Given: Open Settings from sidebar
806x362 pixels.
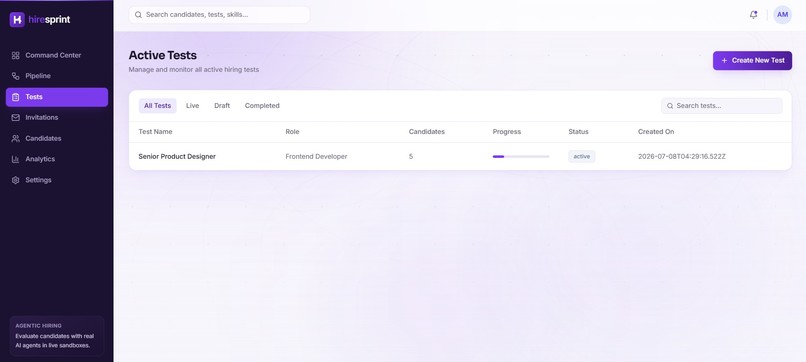Looking at the screenshot, I should click(57, 180).
